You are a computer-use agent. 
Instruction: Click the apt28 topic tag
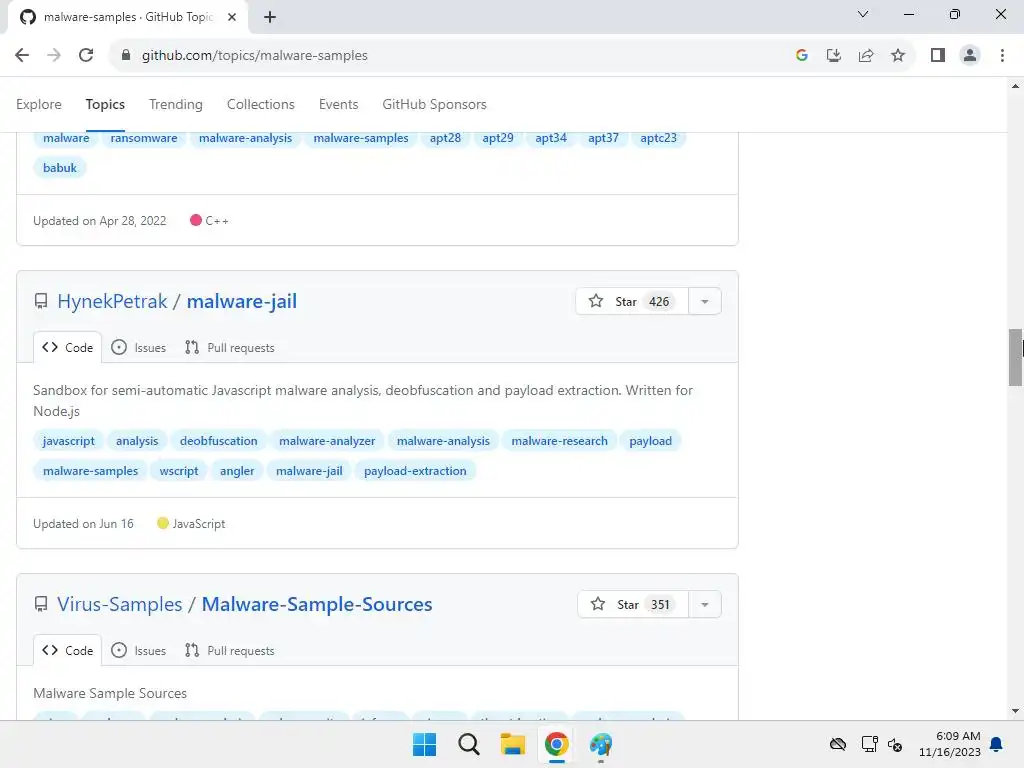coord(445,138)
